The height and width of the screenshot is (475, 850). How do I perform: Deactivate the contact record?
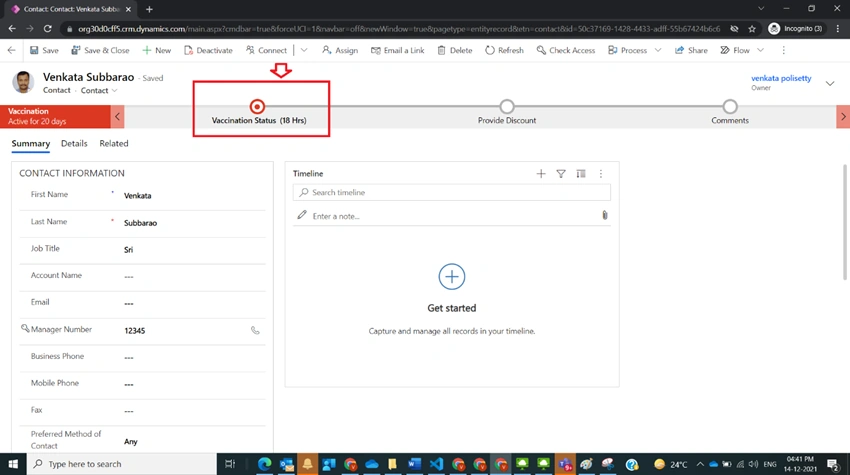(x=208, y=50)
